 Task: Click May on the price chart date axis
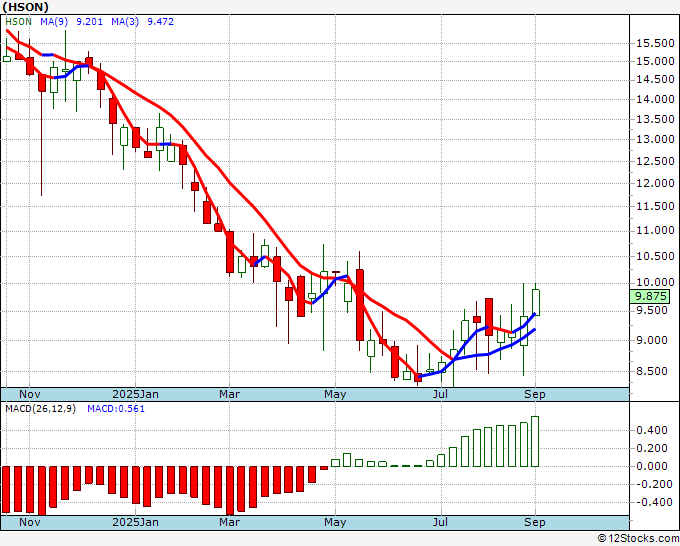[335, 394]
